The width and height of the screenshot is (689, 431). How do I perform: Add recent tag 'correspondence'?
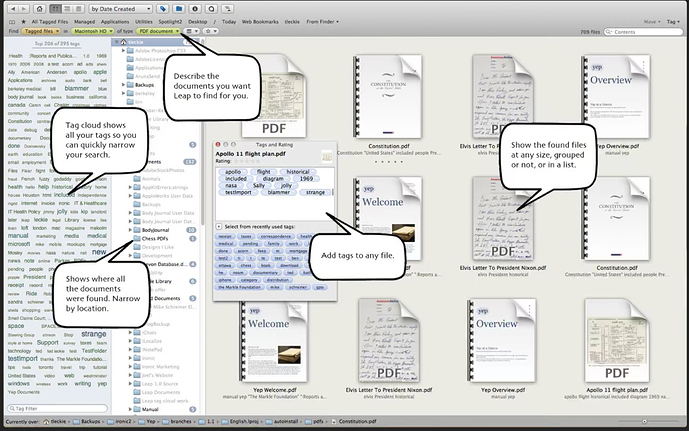coord(276,236)
